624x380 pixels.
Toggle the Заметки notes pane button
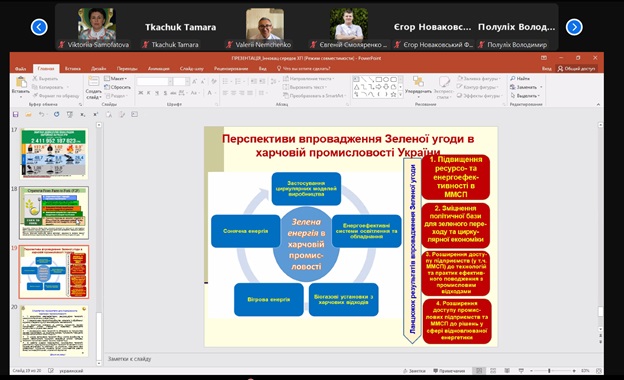415,370
